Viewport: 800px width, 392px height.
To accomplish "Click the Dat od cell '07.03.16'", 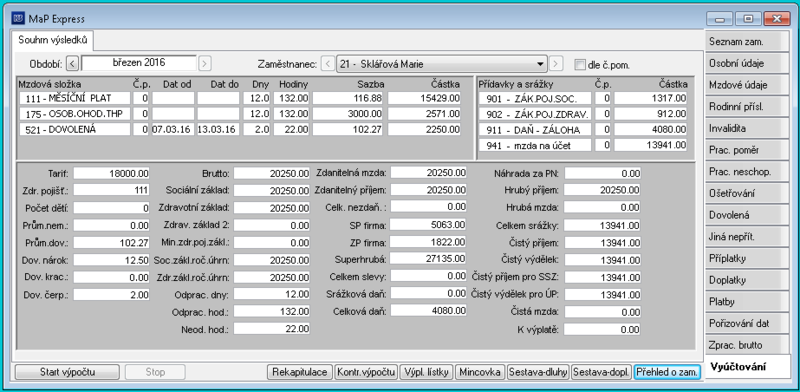I will click(x=172, y=129).
